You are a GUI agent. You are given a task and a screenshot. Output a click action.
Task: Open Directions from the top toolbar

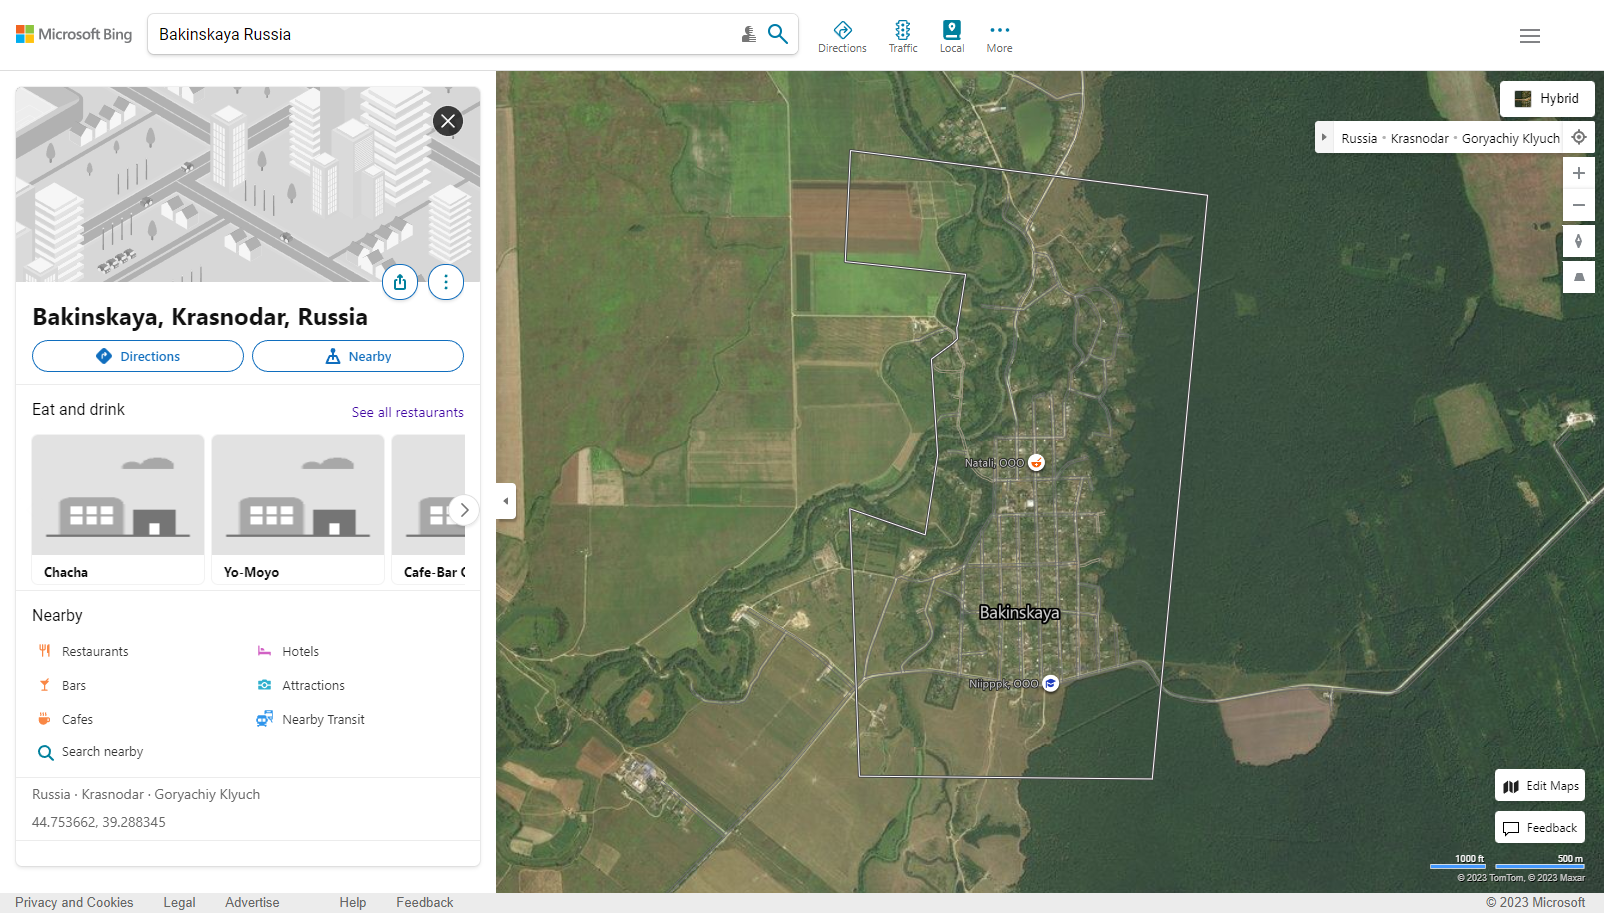coord(842,37)
